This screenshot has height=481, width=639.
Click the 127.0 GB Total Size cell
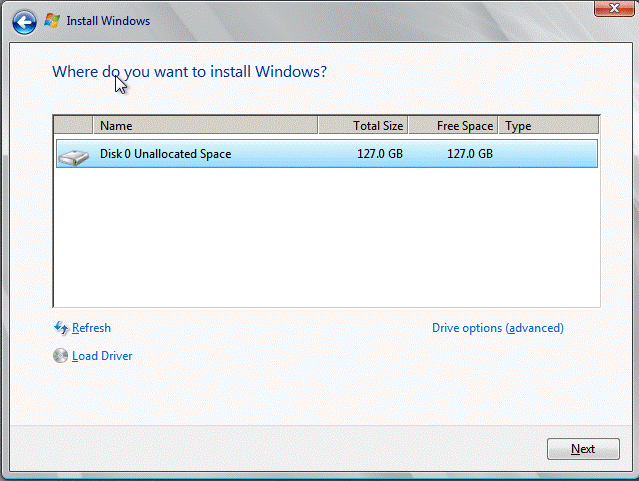tap(380, 154)
